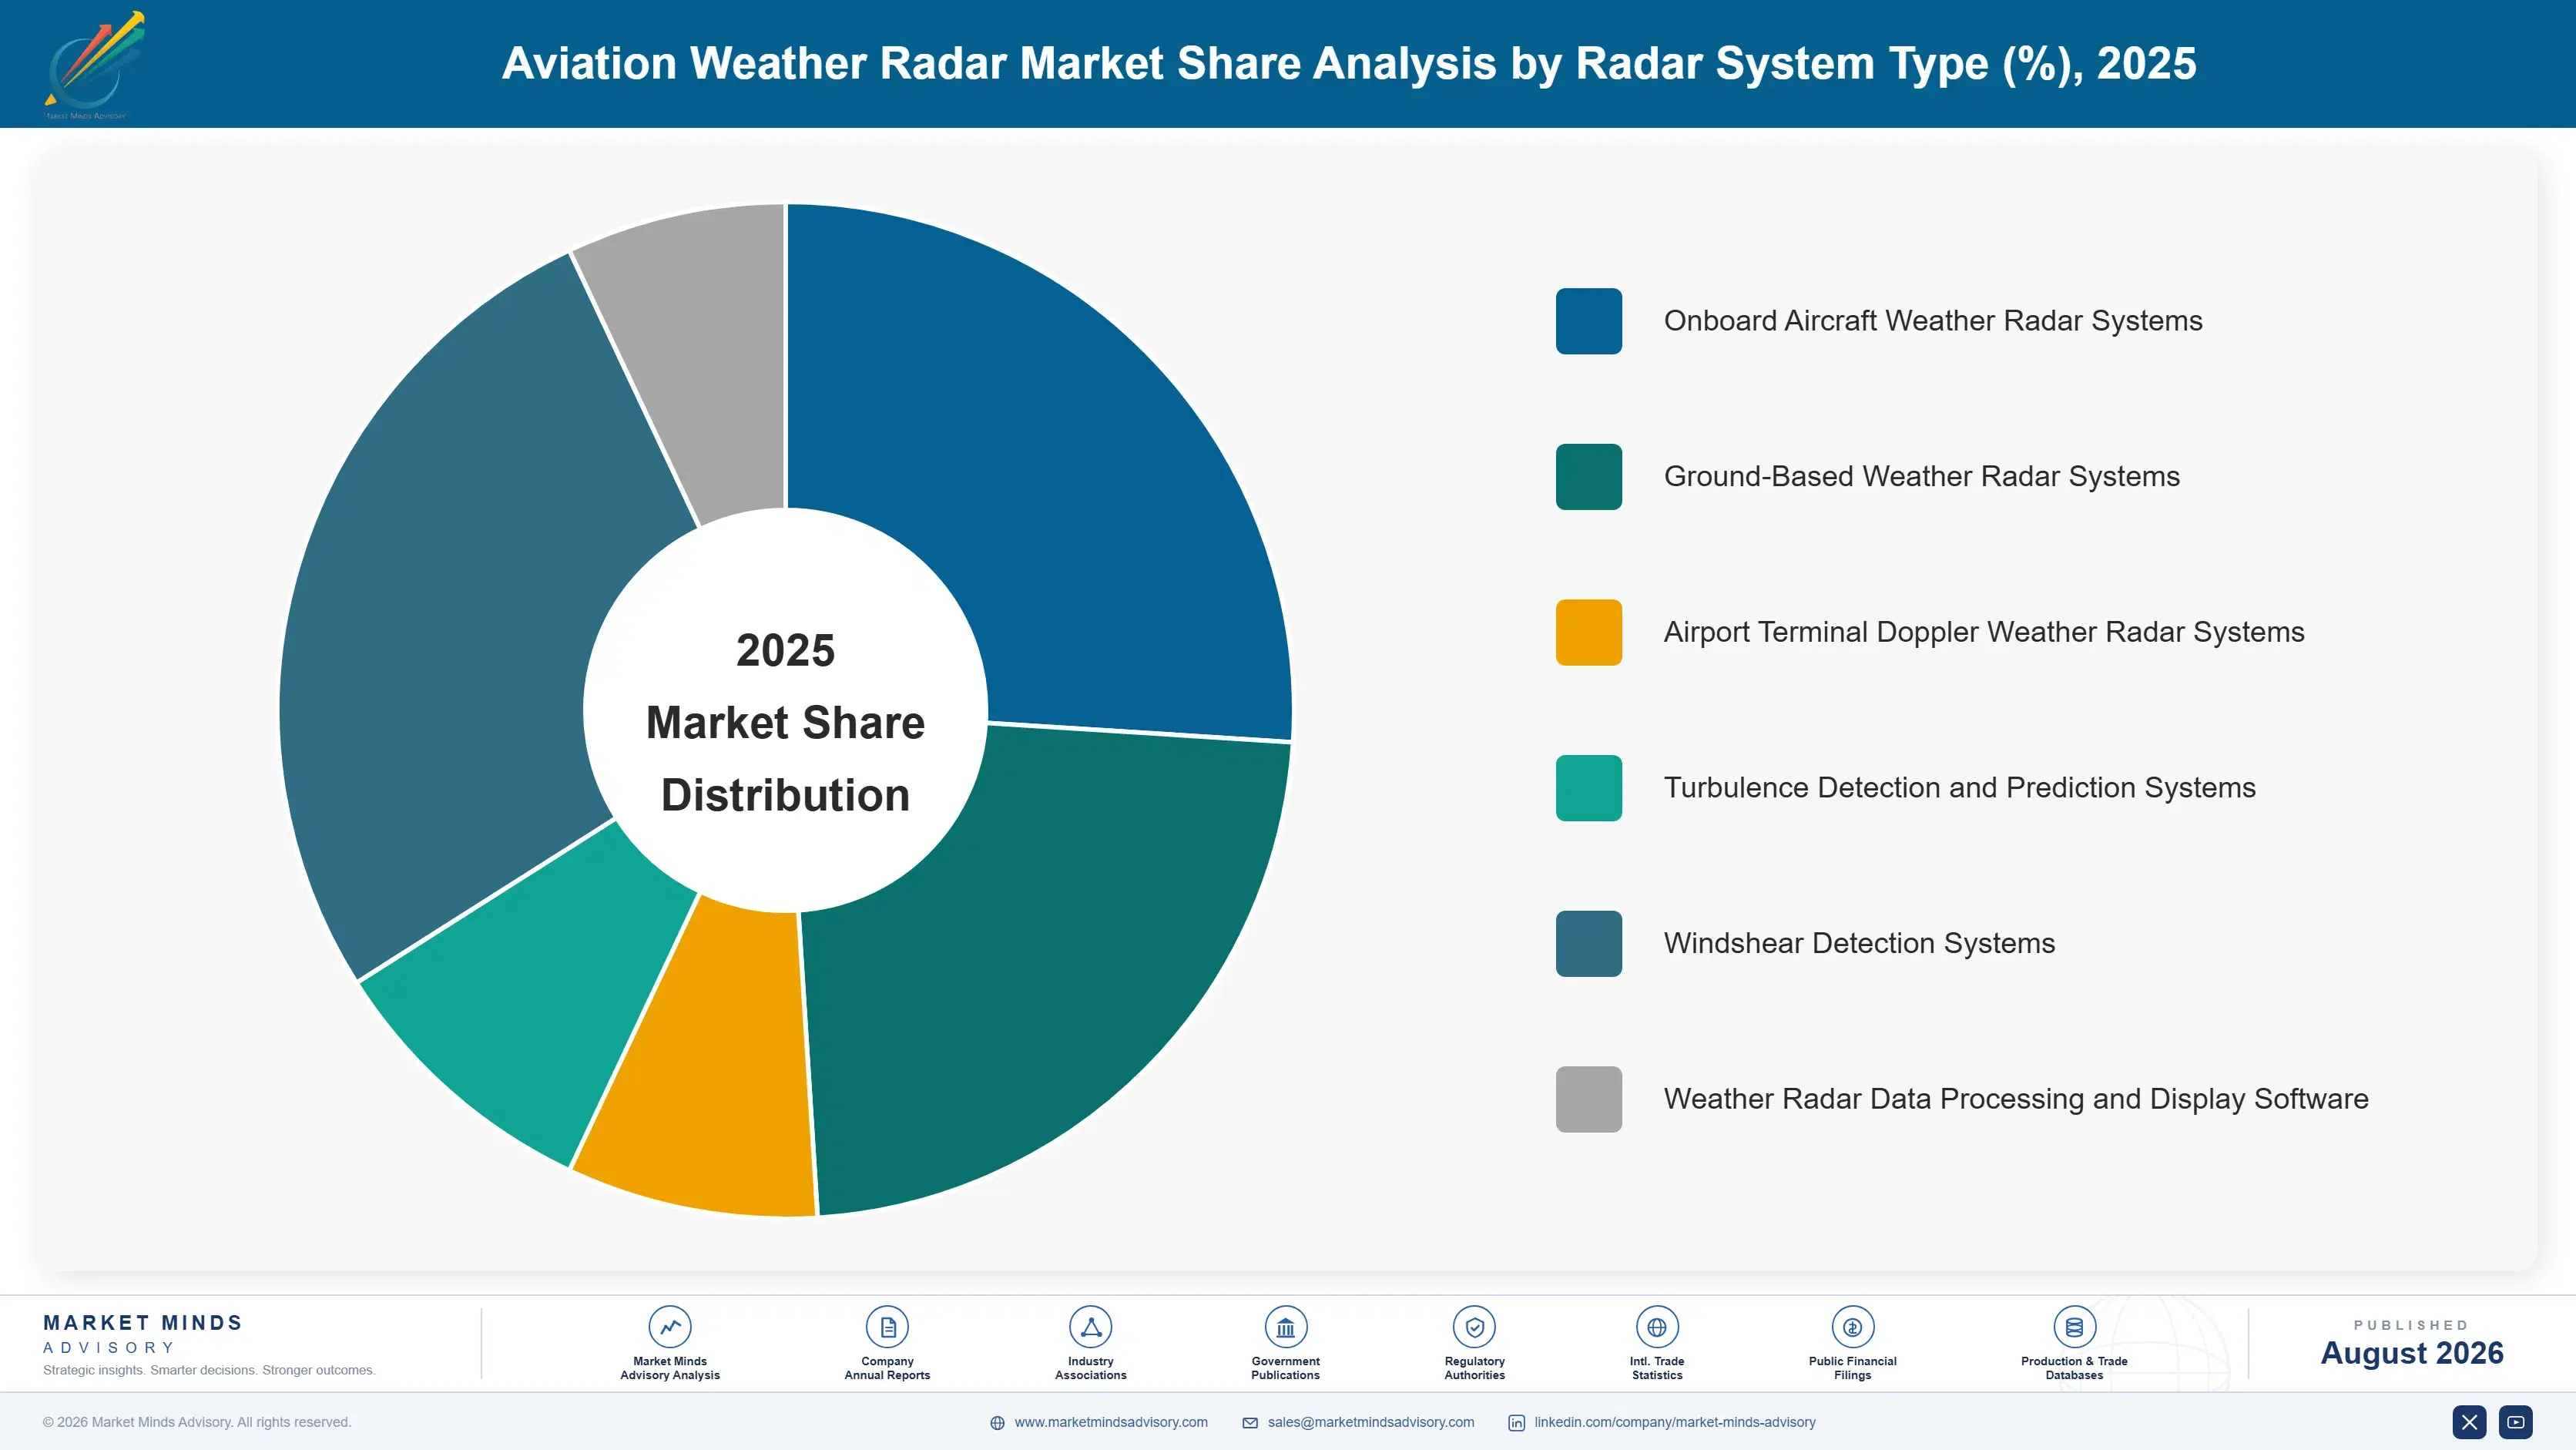Click 'Ground-Based Weather Radar Systems' legend text
2576x1450 pixels.
click(x=1921, y=477)
